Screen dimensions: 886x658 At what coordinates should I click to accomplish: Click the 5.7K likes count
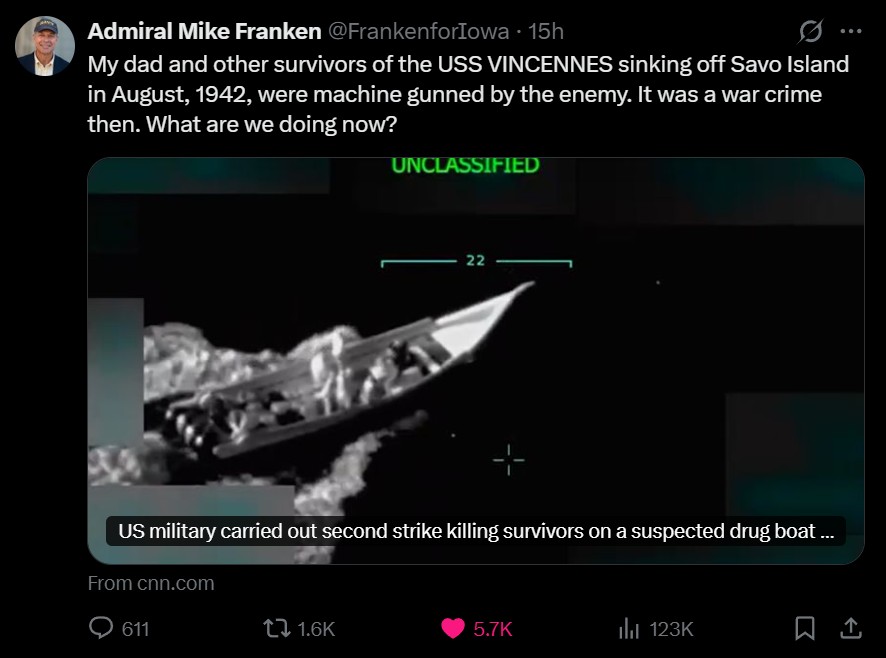(493, 629)
